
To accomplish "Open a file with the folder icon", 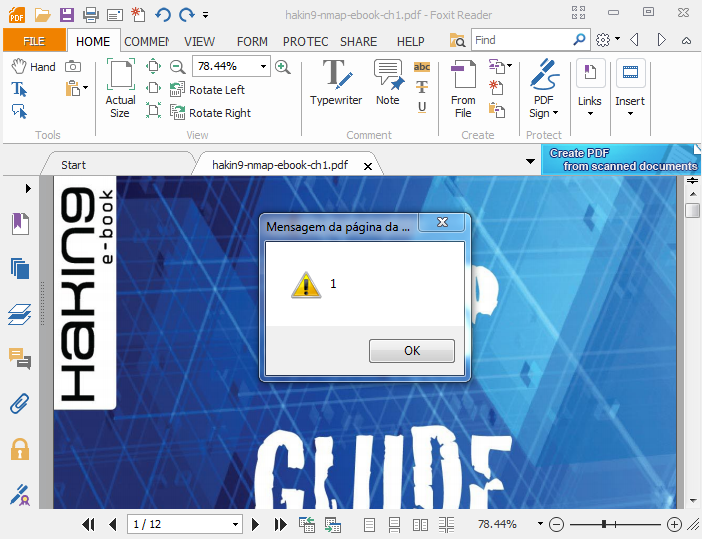I will click(43, 15).
